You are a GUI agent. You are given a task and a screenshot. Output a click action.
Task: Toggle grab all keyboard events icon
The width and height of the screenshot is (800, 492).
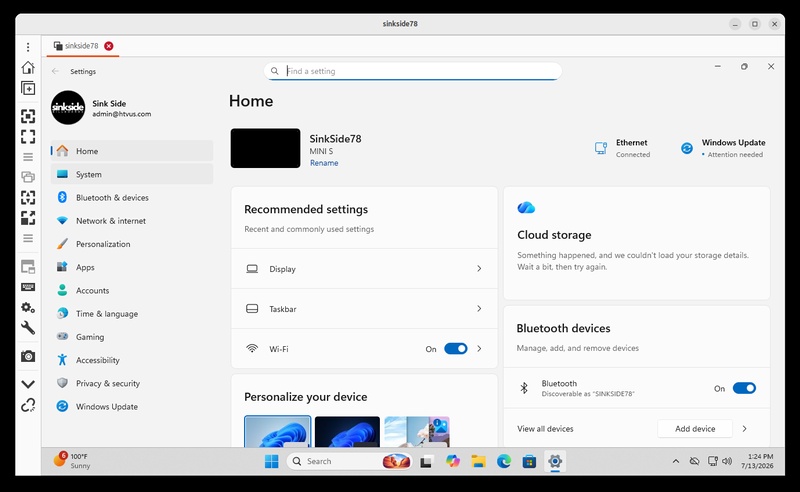click(x=28, y=287)
